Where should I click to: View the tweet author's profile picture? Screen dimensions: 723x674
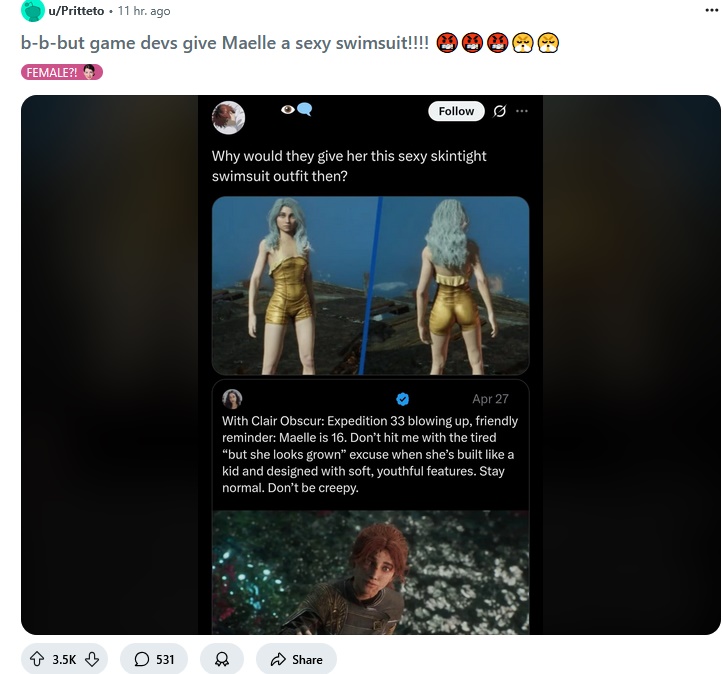coord(228,118)
